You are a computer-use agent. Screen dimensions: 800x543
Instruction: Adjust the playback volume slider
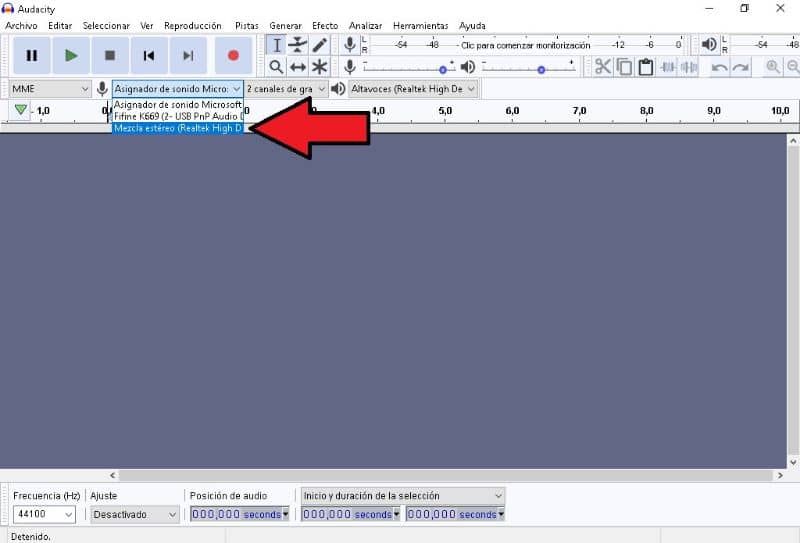(529, 68)
